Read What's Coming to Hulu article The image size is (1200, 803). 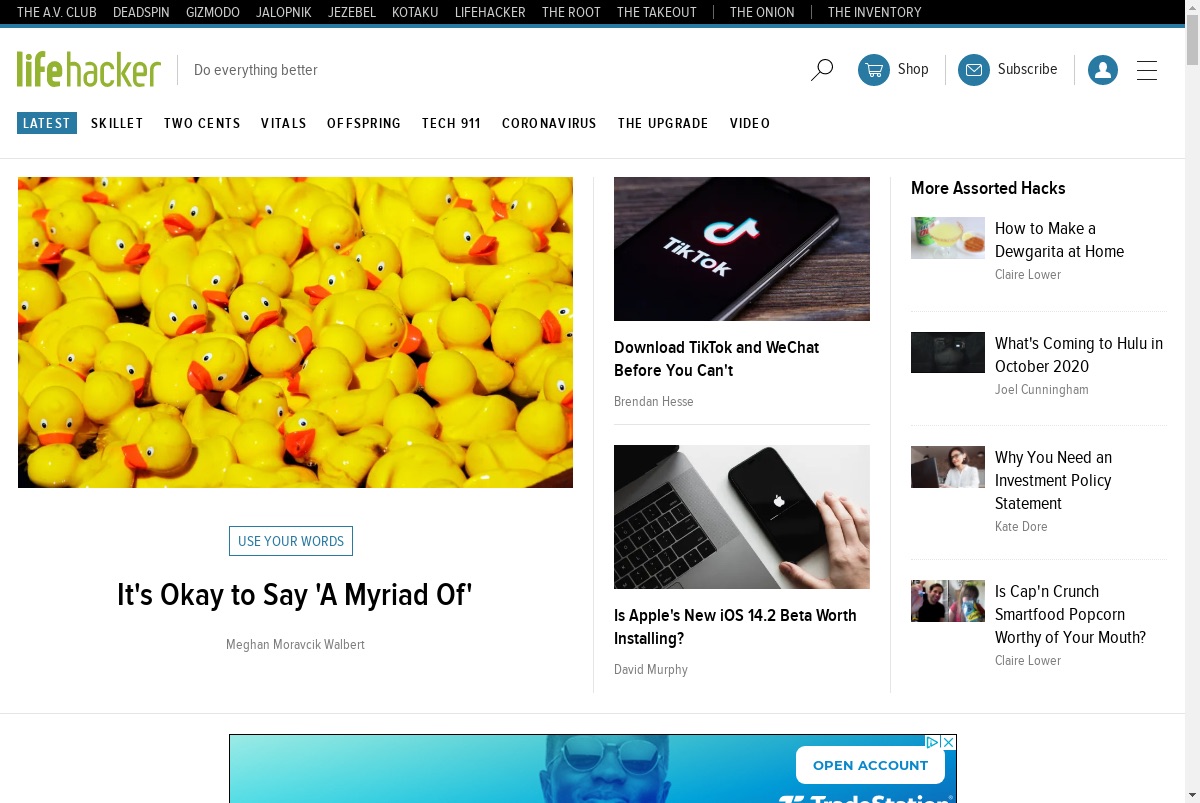tap(1079, 355)
